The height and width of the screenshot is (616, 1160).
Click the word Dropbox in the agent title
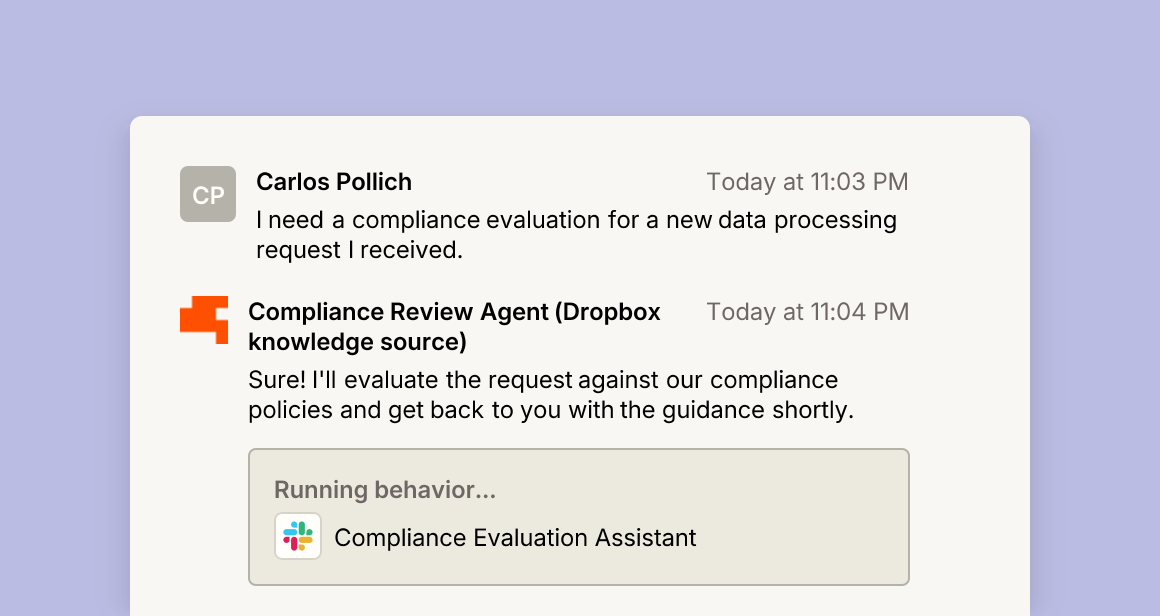click(611, 312)
